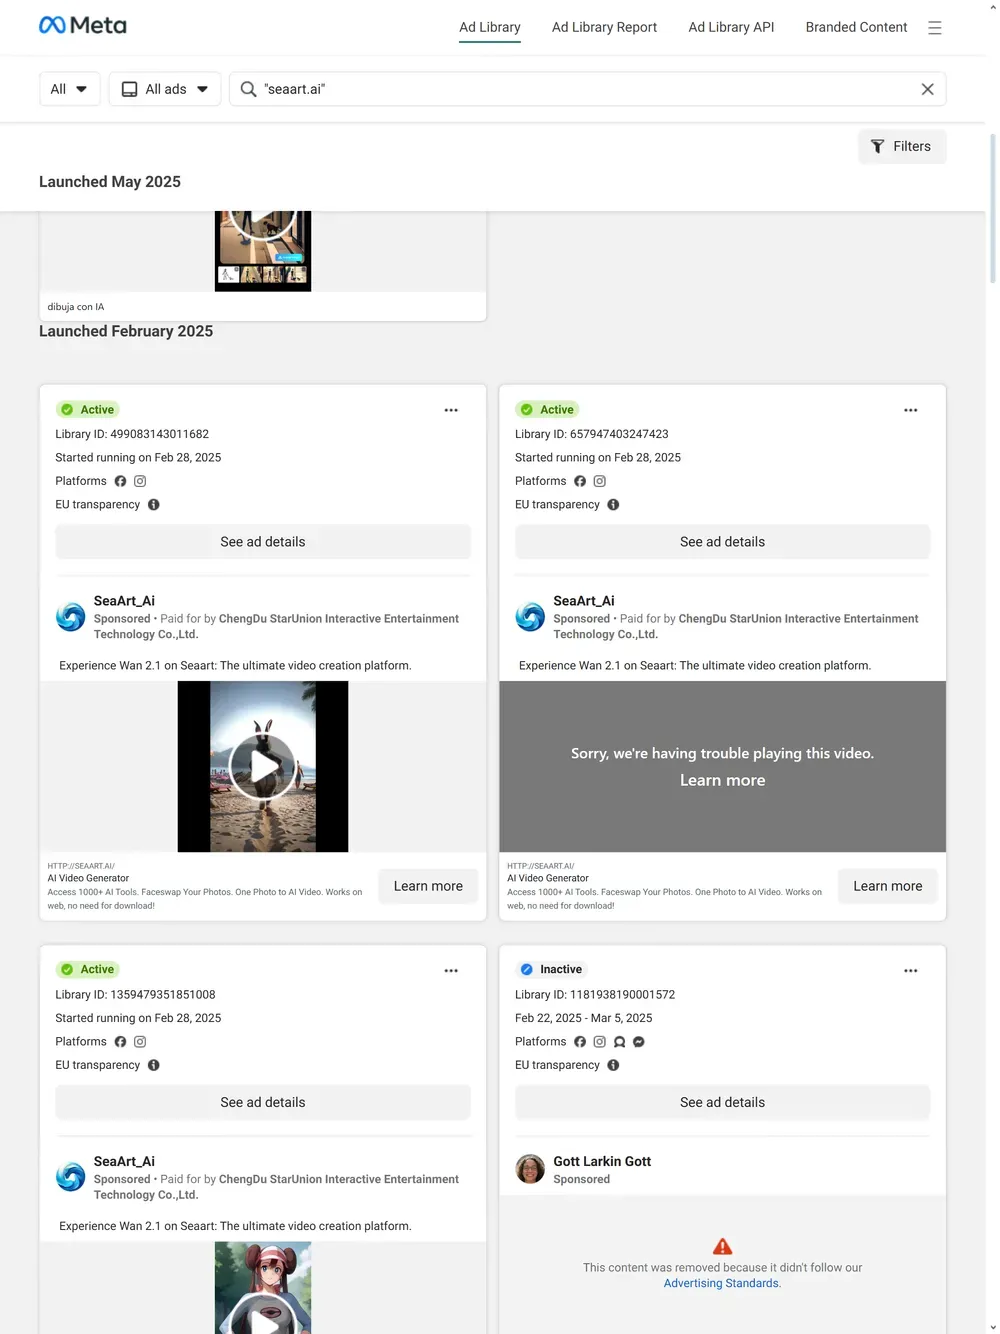The width and height of the screenshot is (1000, 1334).
Task: Click HTTP://SEAART.AI/ URL on first ad
Action: point(81,866)
